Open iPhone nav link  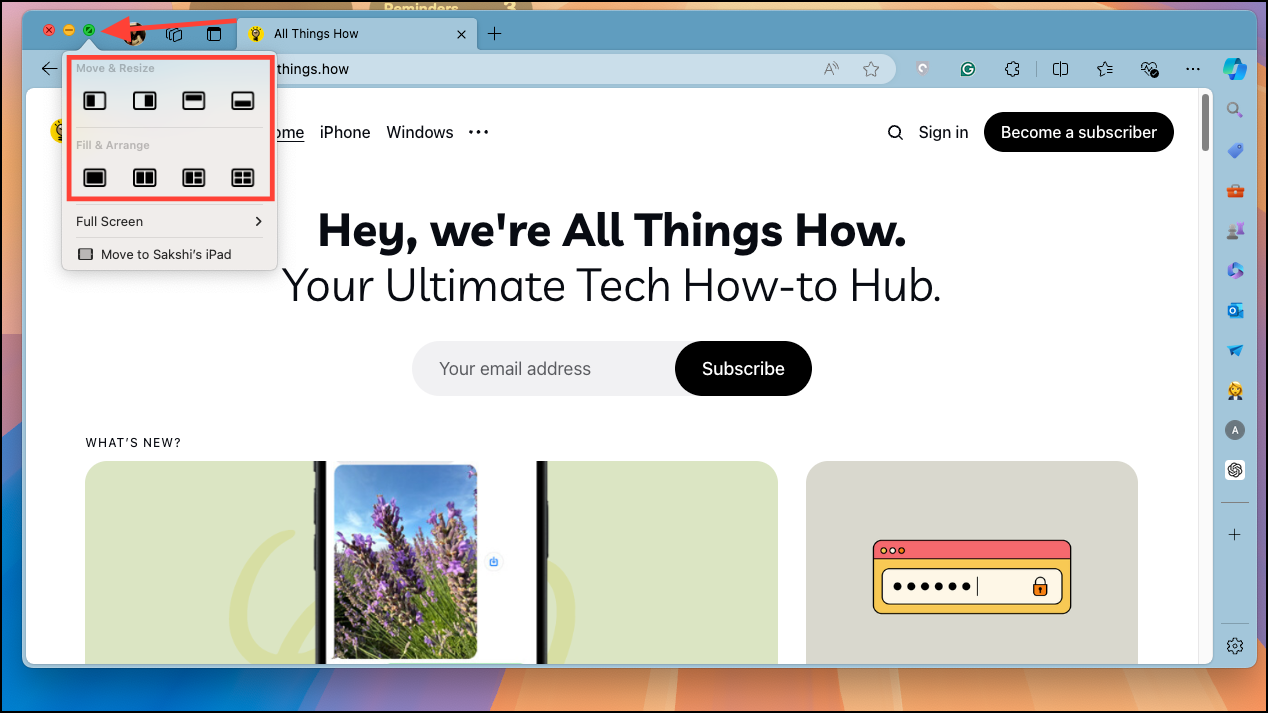click(x=345, y=132)
